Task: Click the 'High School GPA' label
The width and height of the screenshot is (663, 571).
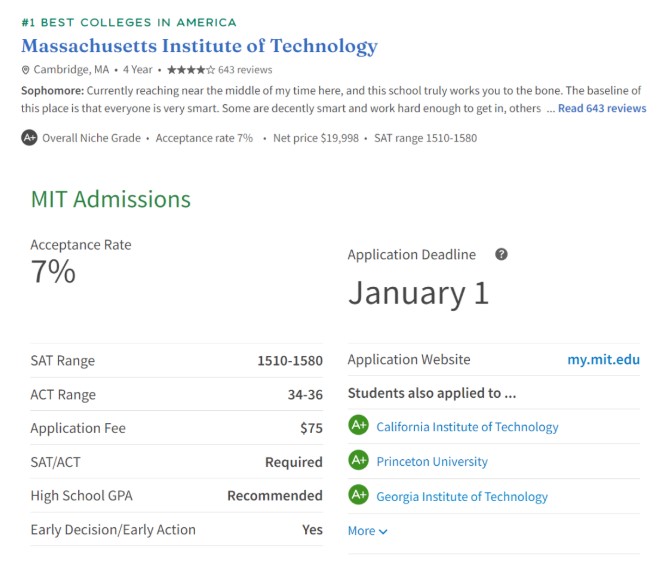Action: pyautogui.click(x=82, y=496)
